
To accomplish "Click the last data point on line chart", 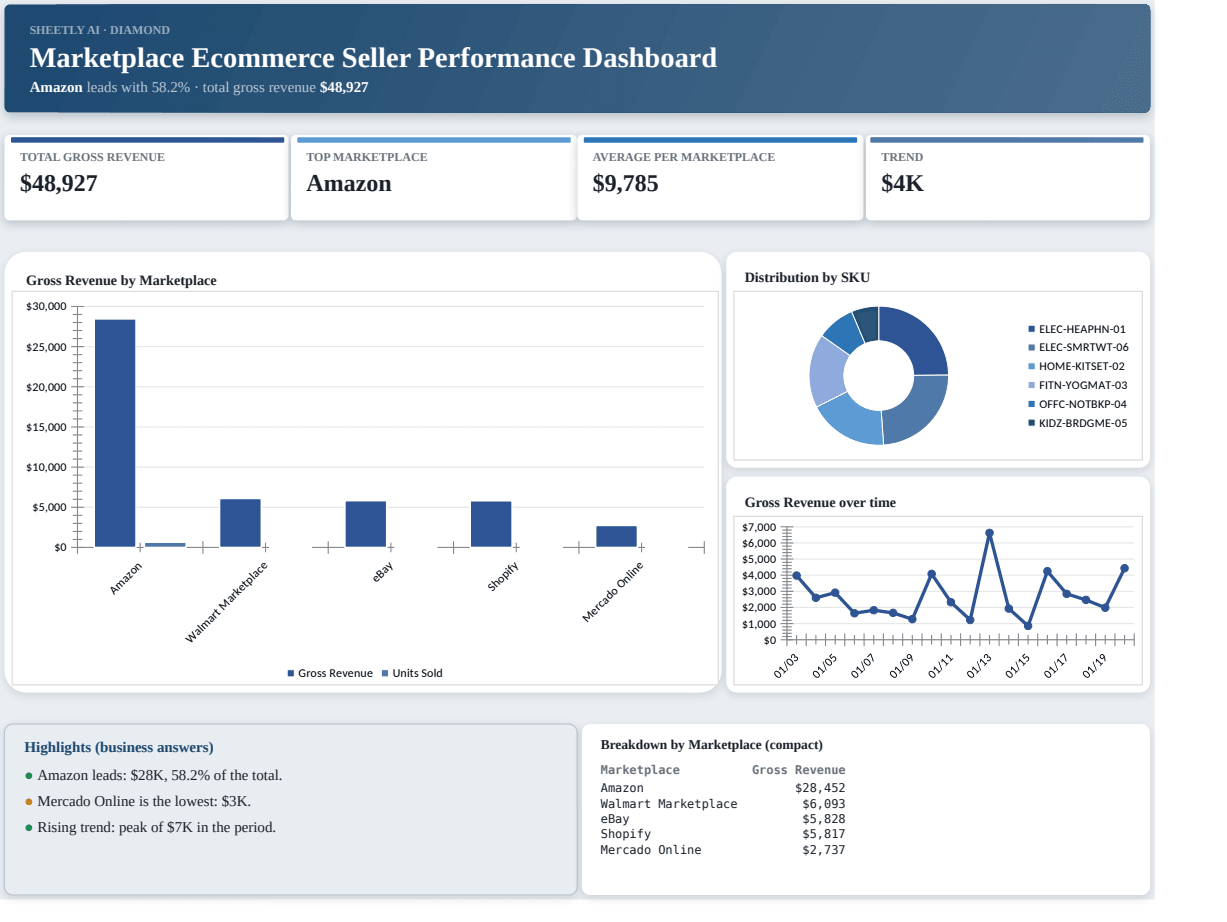I will coord(1124,568).
